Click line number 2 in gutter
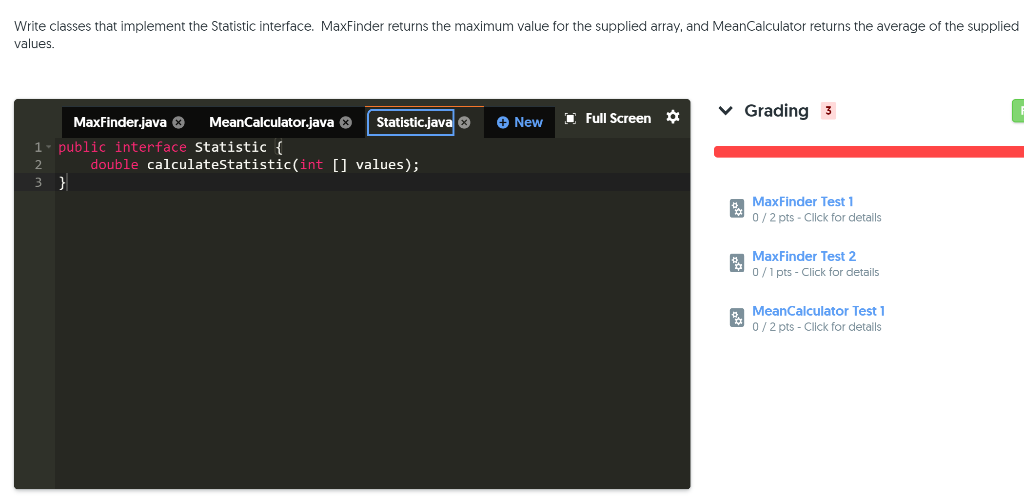1024x500 pixels. (x=38, y=164)
